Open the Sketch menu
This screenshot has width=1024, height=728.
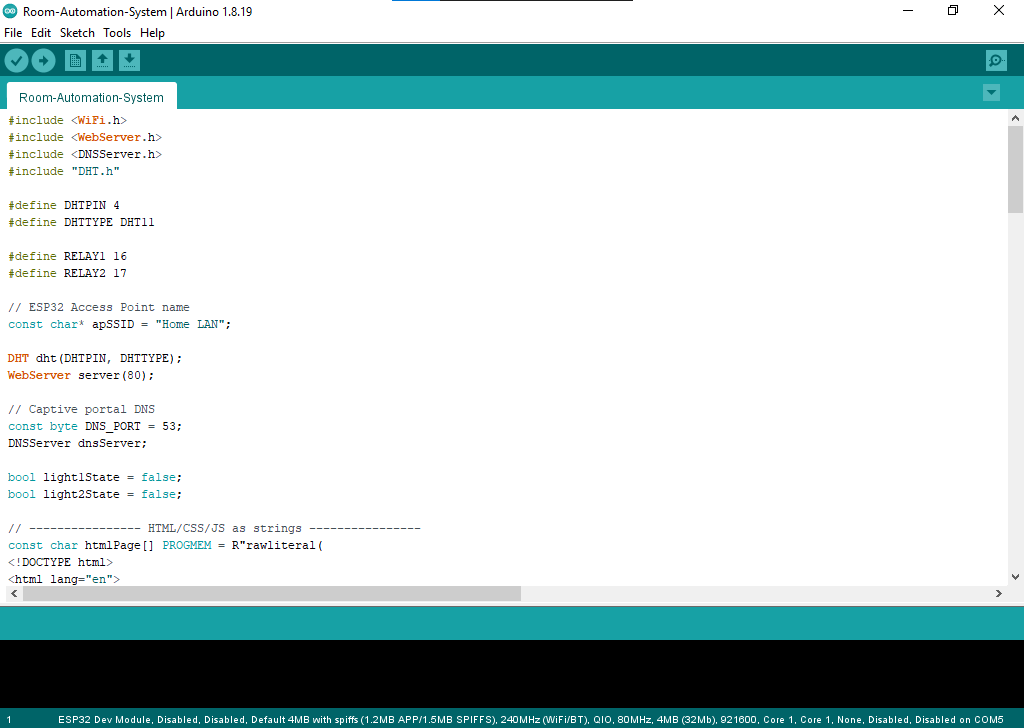click(77, 33)
